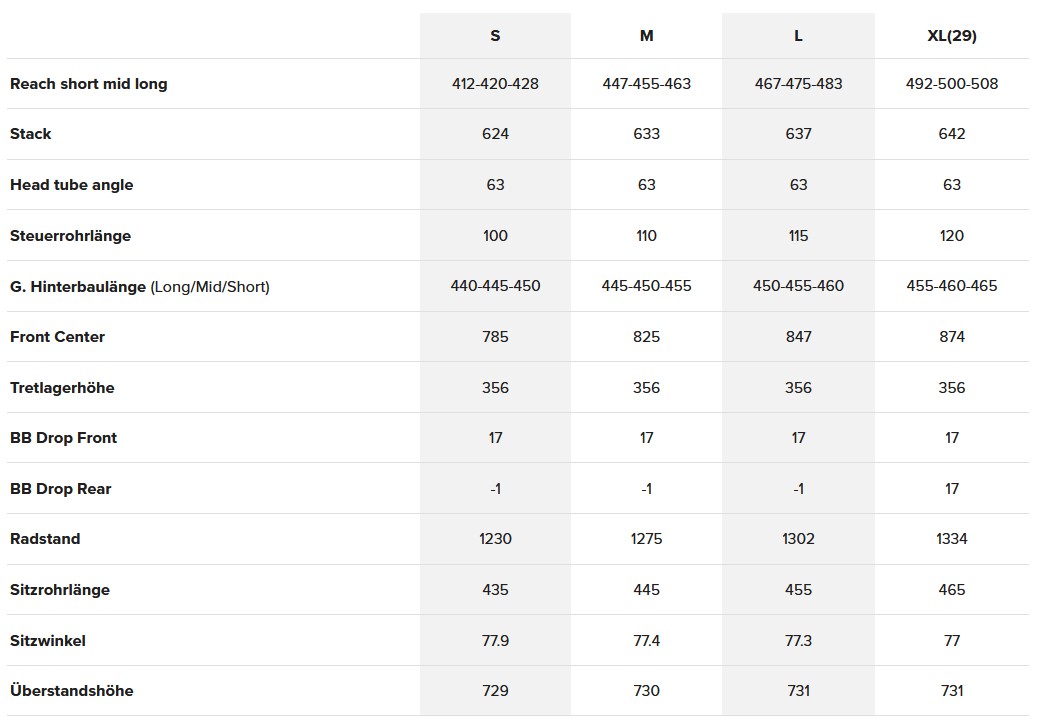Click the S reach value 412-420-428
This screenshot has width=1046, height=725.
495,84
